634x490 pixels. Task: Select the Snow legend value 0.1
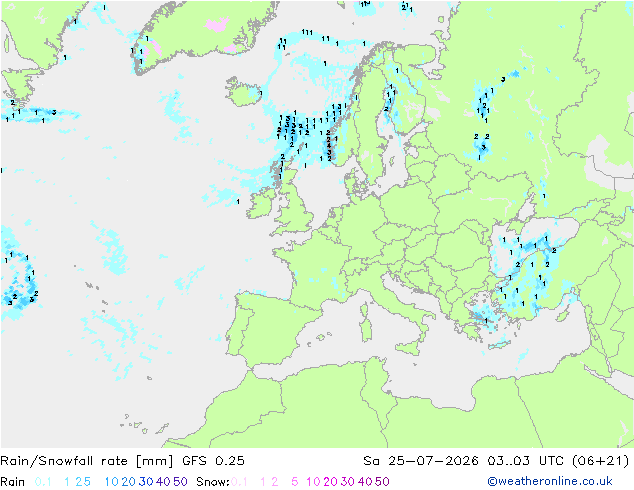(239, 482)
